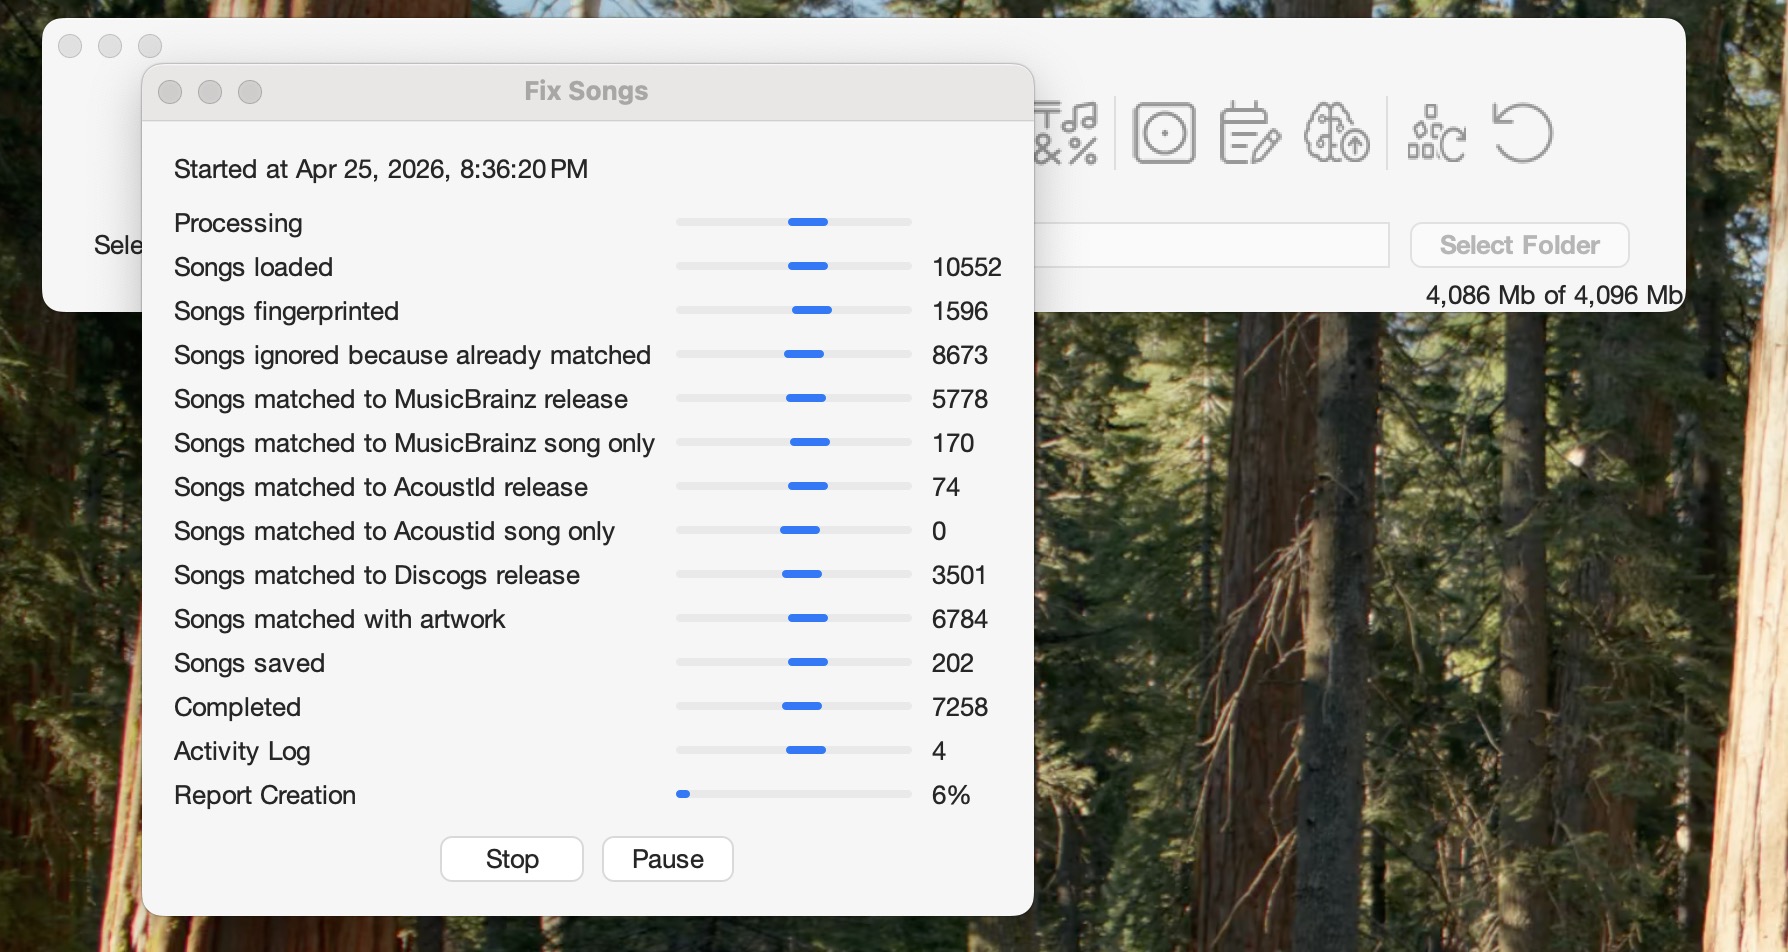The width and height of the screenshot is (1788, 952).
Task: Click the folder path input field
Action: [x=1210, y=245]
